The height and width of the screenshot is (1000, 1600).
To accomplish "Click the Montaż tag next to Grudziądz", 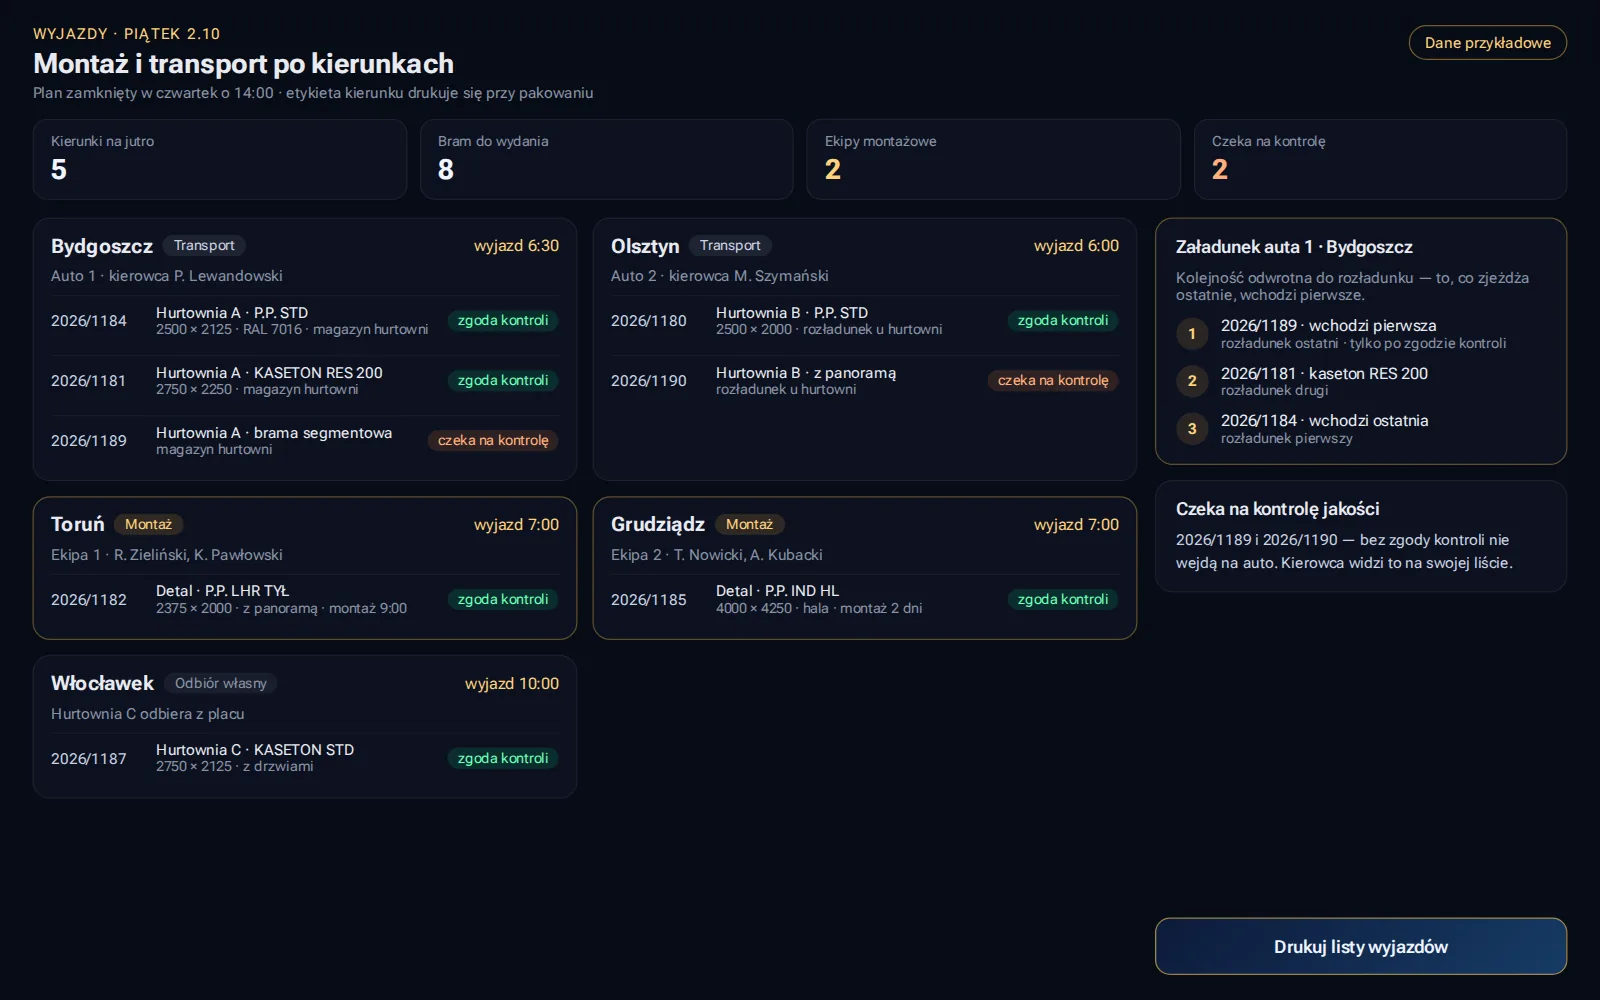I will [x=749, y=524].
